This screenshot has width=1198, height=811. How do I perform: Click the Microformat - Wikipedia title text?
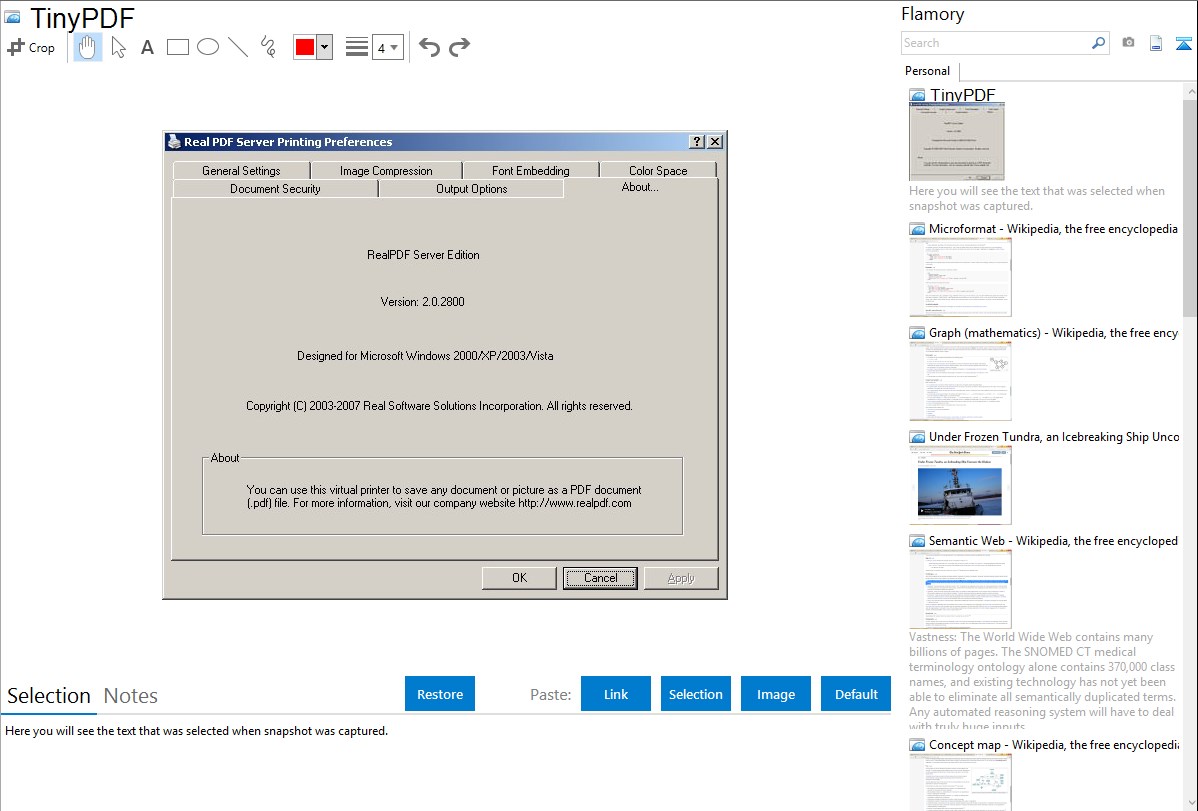click(x=1053, y=229)
